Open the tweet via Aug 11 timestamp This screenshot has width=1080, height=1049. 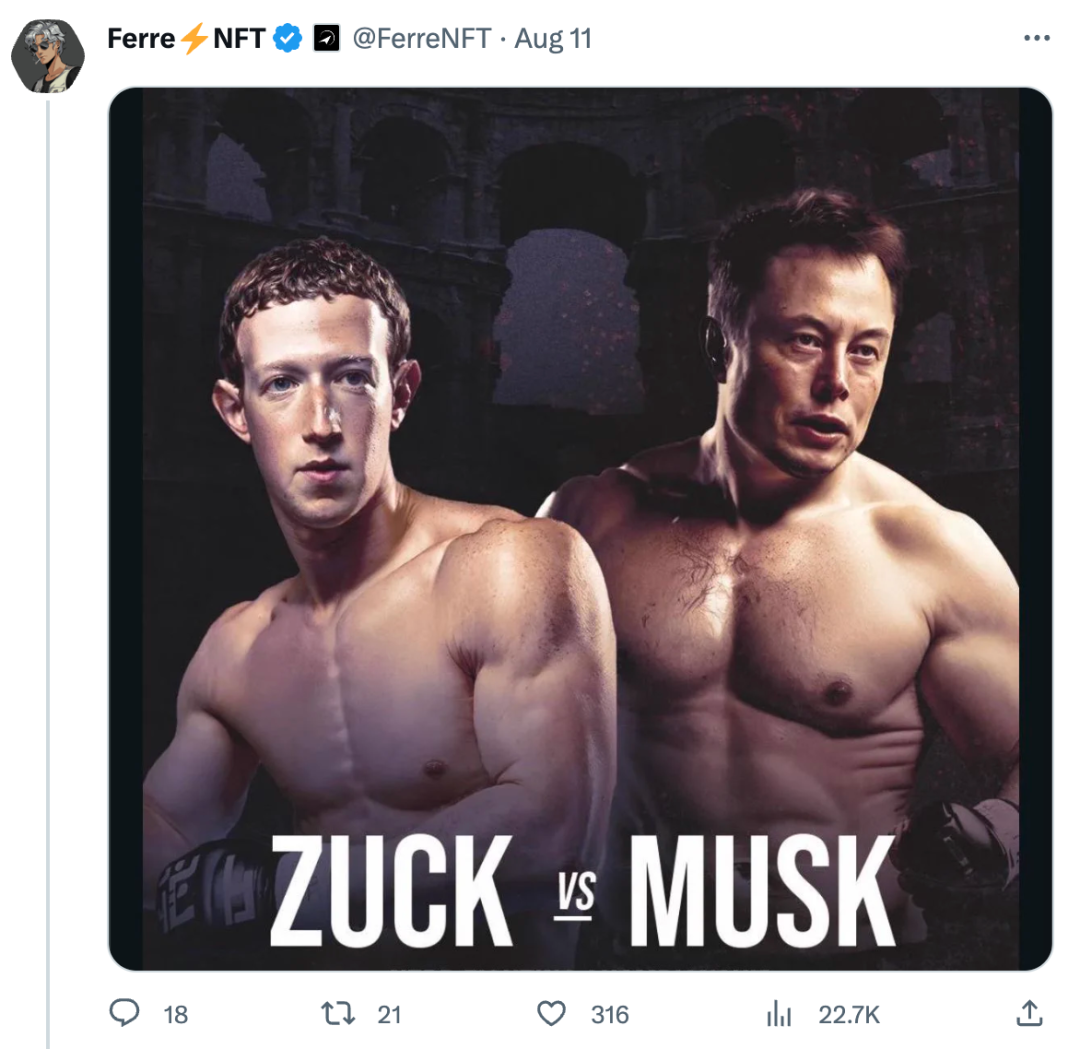pyautogui.click(x=553, y=39)
